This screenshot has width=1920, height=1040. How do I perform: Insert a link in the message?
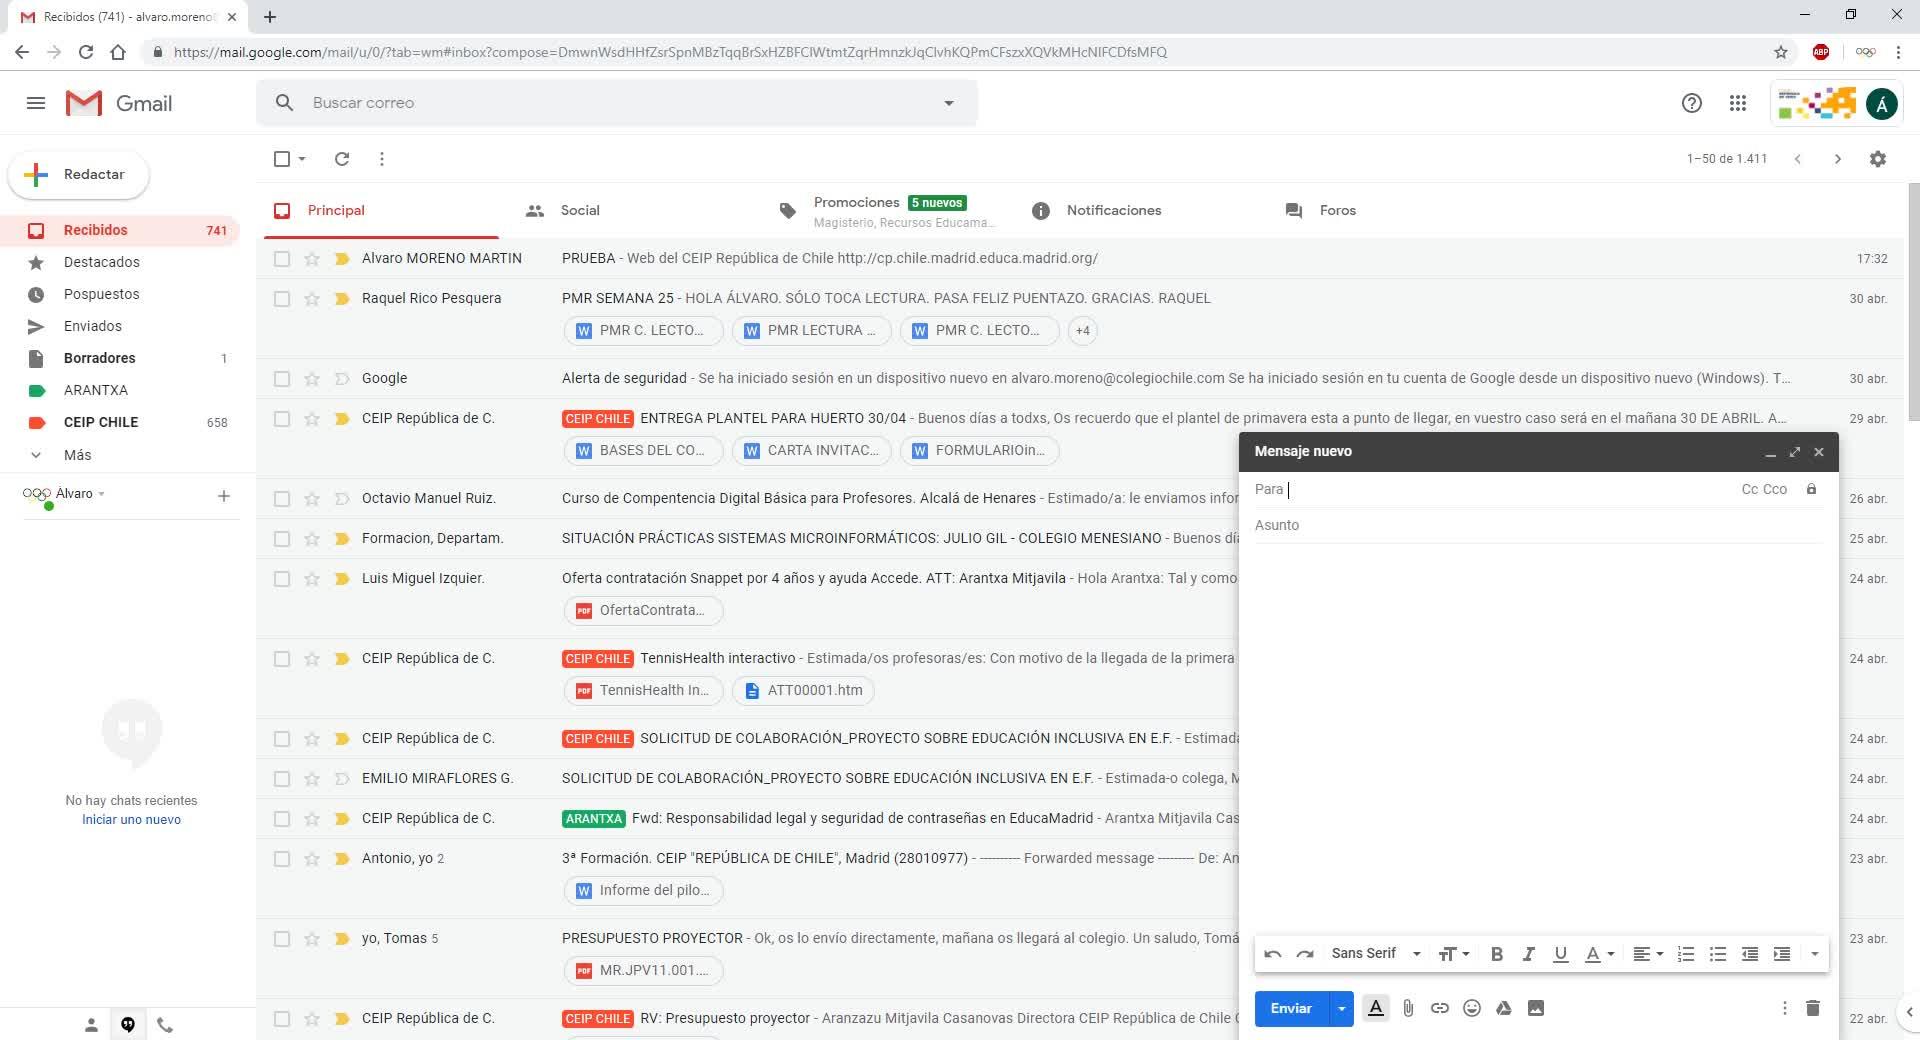pos(1440,1008)
